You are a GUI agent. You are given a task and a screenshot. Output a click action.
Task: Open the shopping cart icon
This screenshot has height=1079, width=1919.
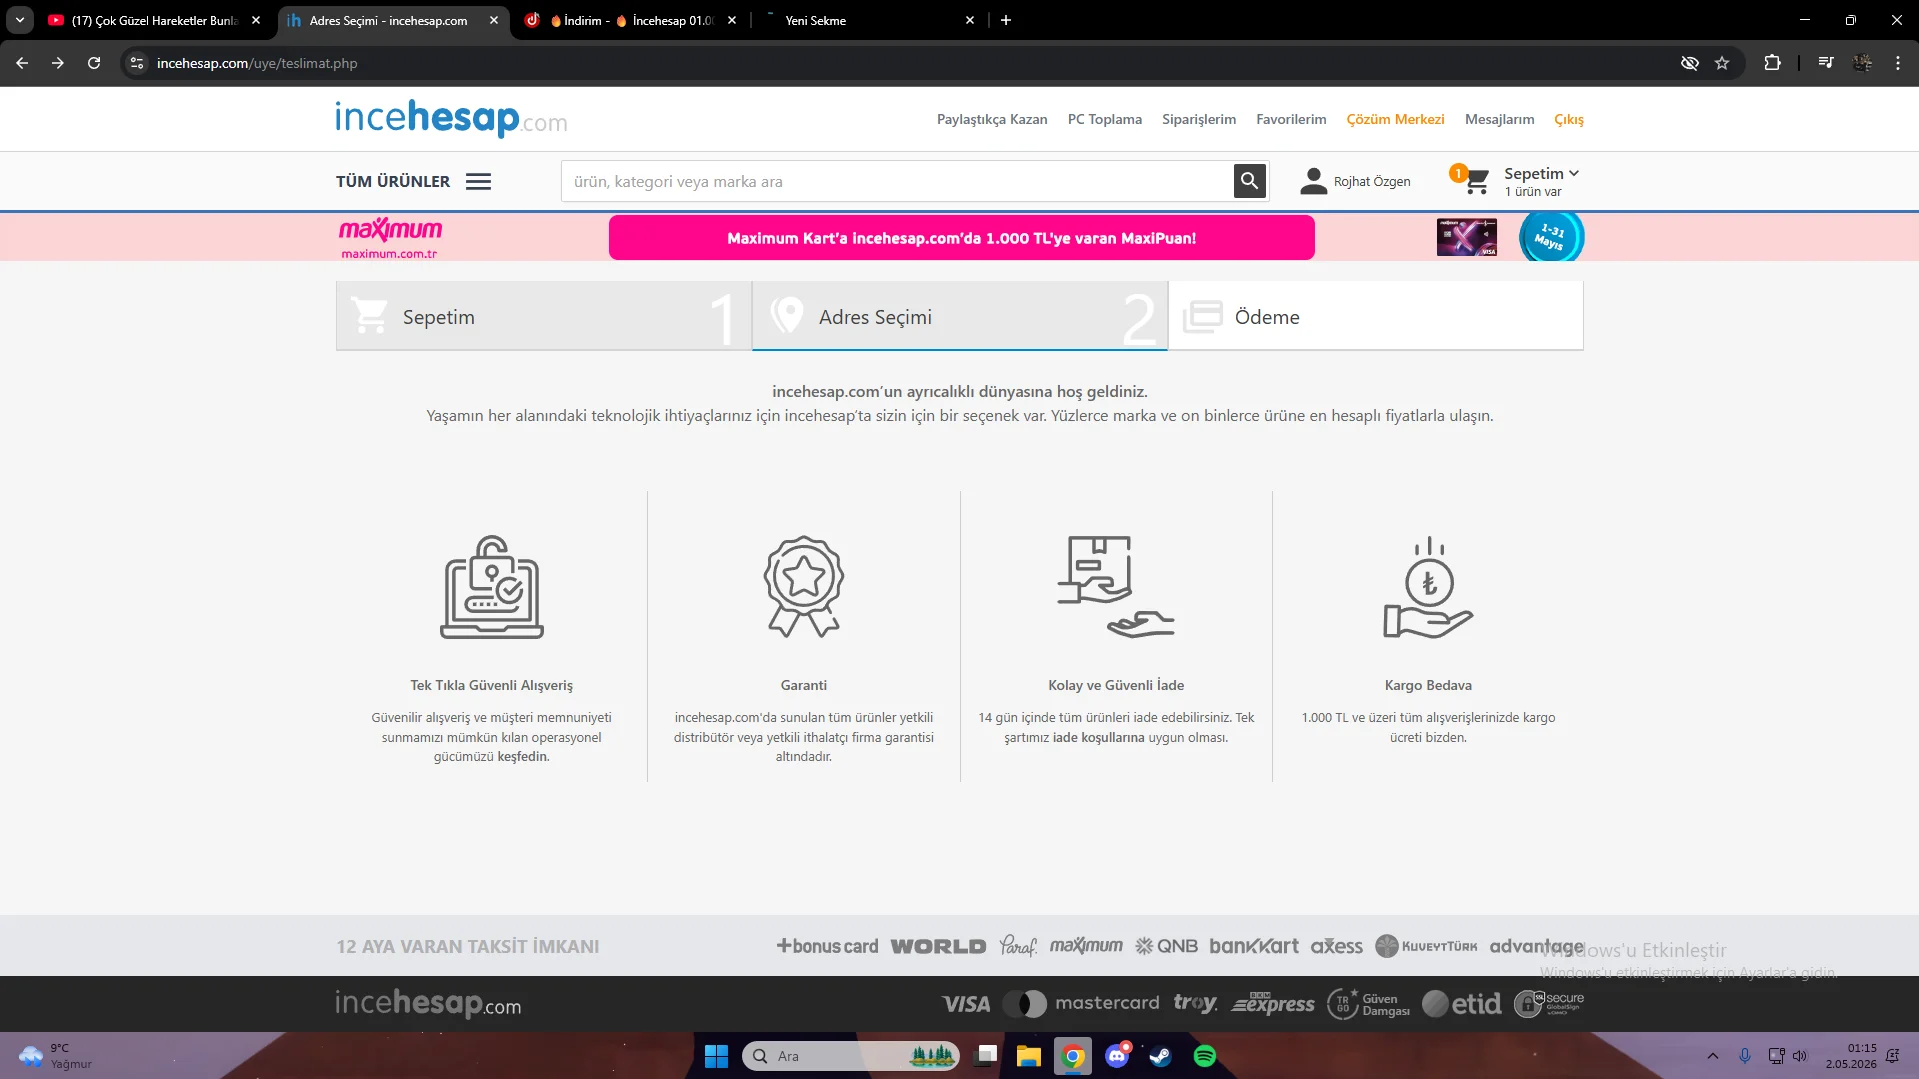click(x=1476, y=181)
